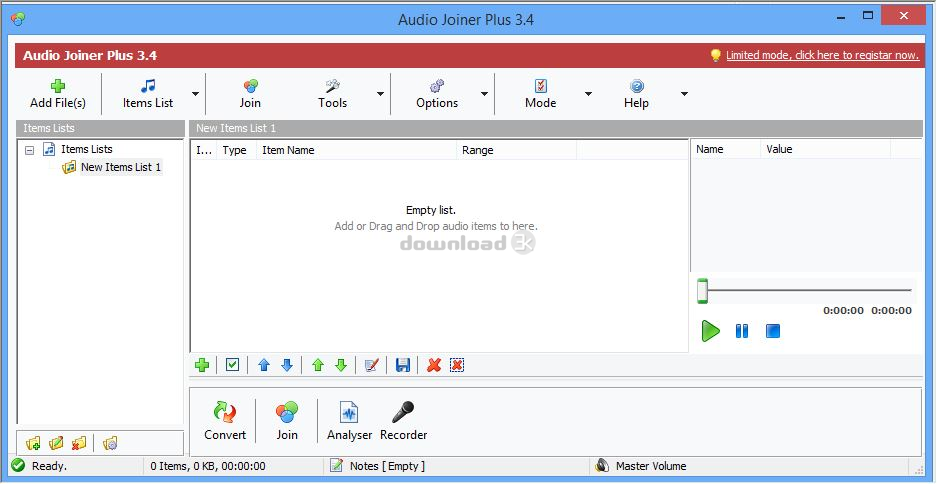The image size is (937, 484).
Task: Click the green plus add-item icon below the list
Action: 202,365
